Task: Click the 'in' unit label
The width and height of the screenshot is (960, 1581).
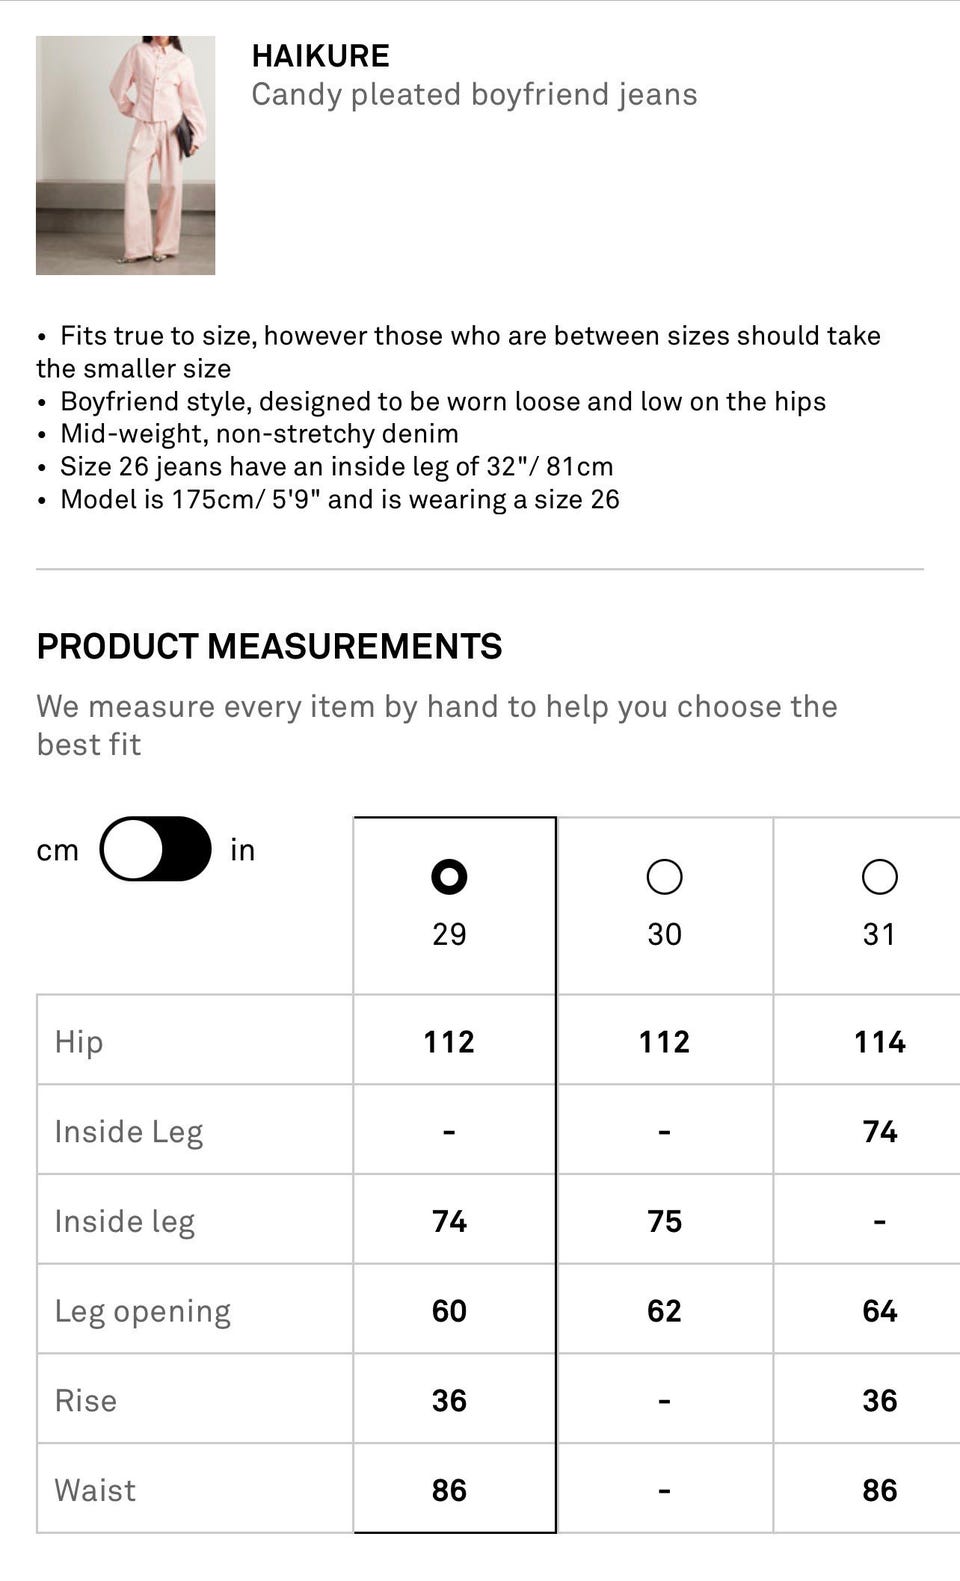Action: point(243,850)
